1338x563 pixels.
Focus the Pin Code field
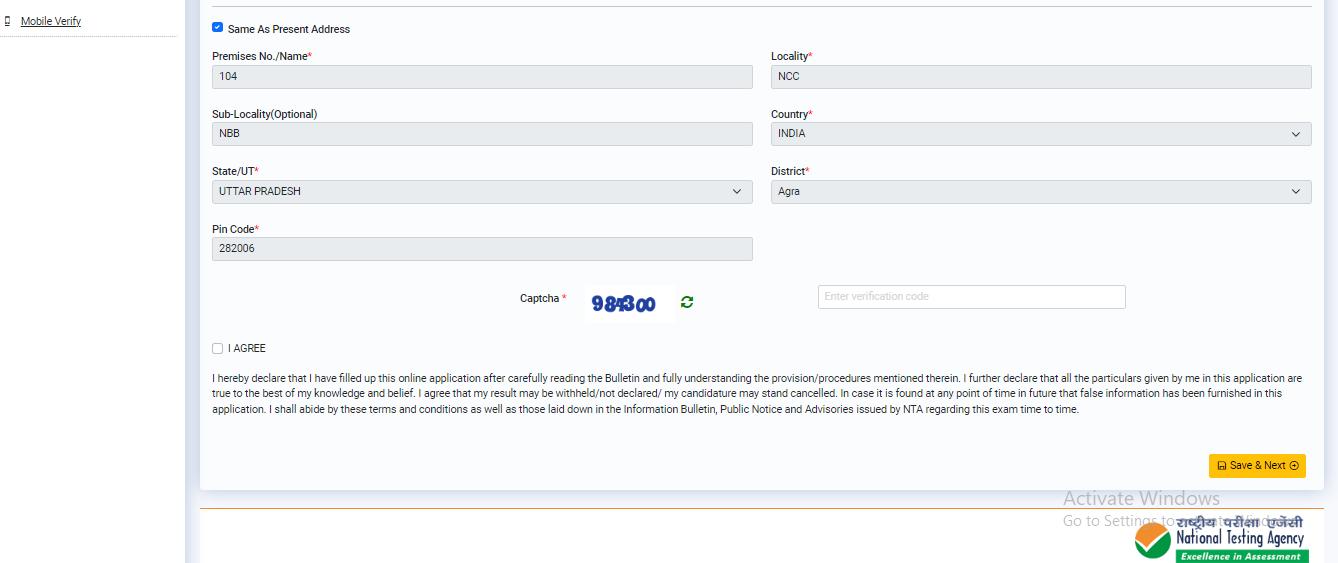(x=481, y=249)
